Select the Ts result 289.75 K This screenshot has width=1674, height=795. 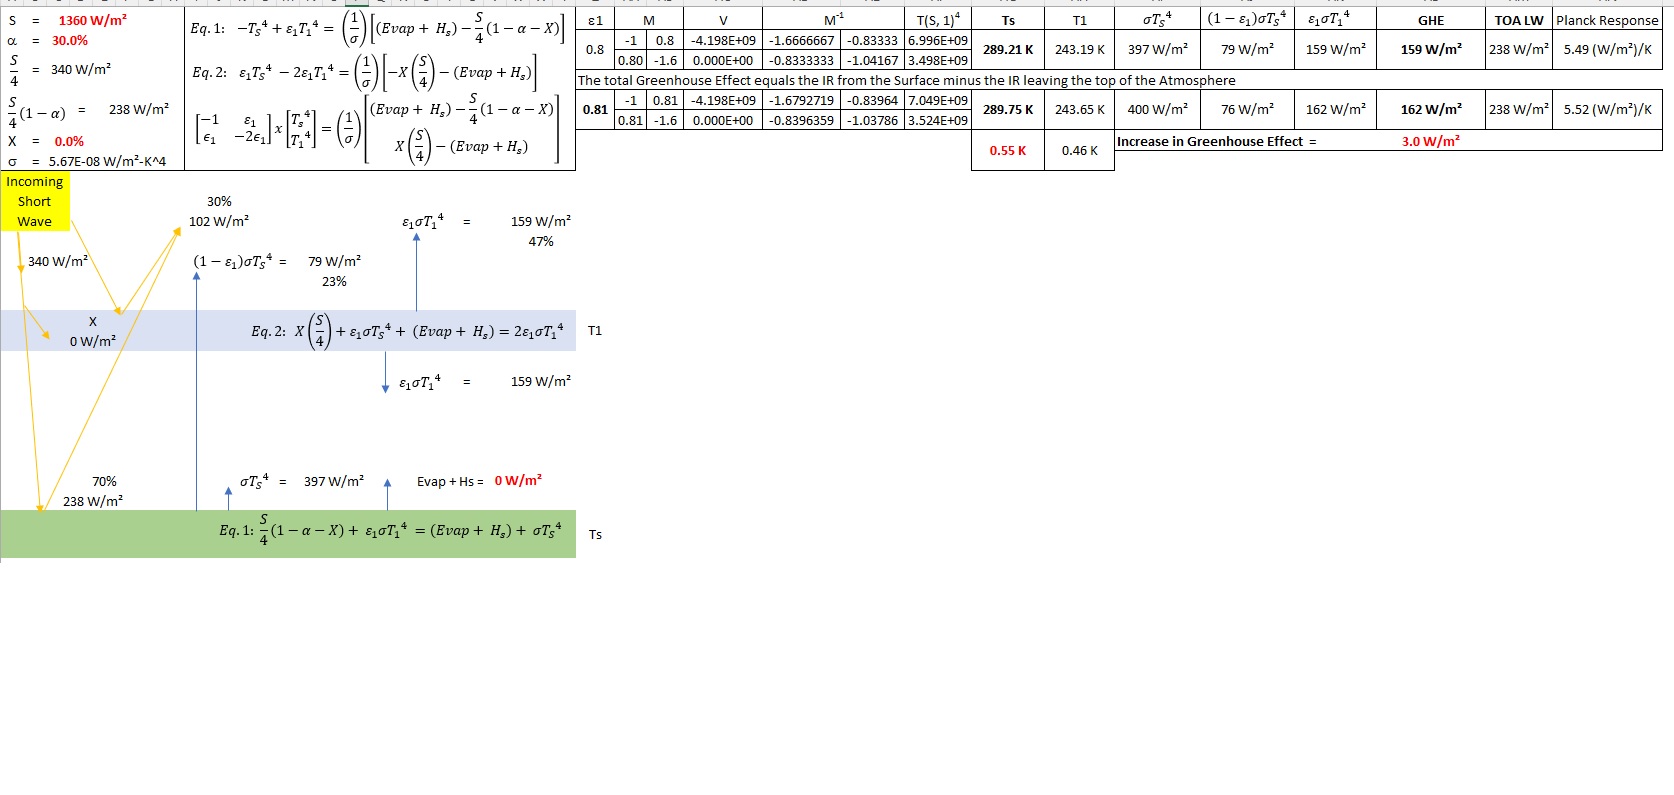pos(1007,109)
